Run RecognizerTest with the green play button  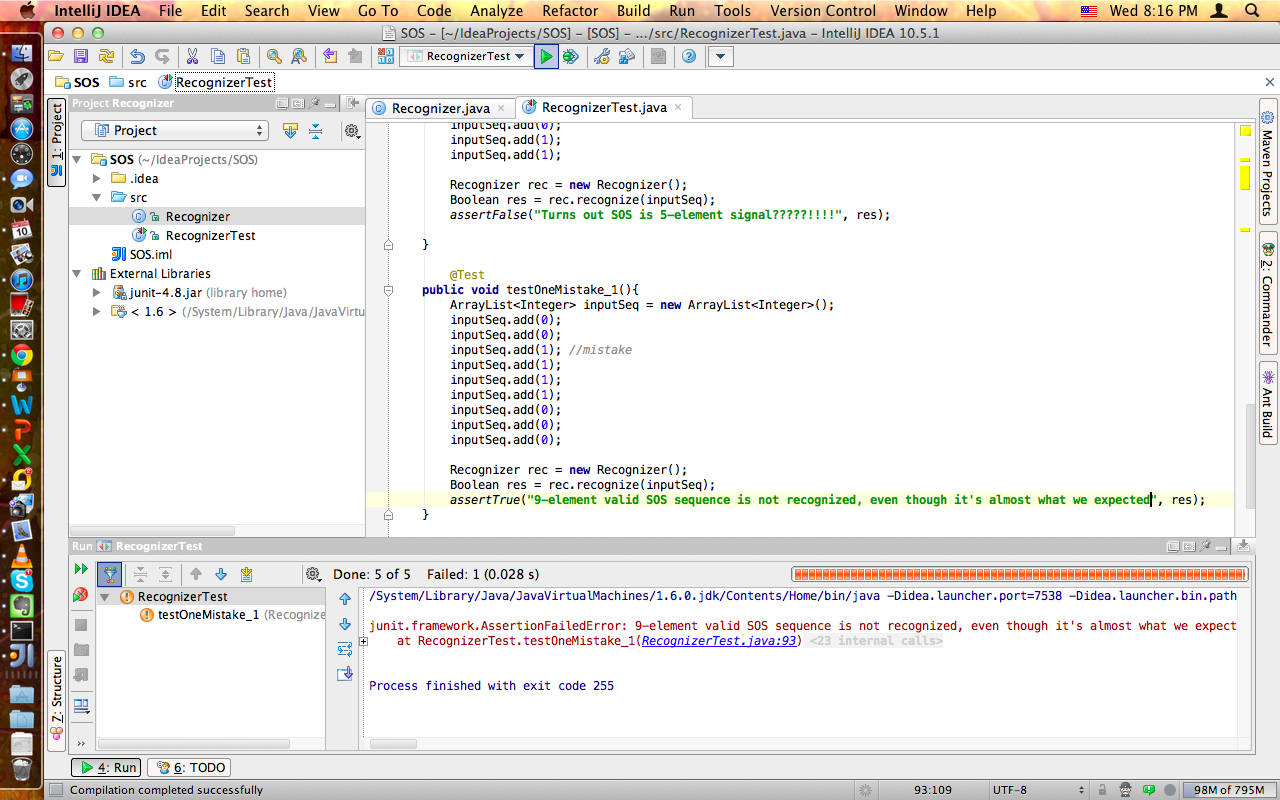click(546, 57)
